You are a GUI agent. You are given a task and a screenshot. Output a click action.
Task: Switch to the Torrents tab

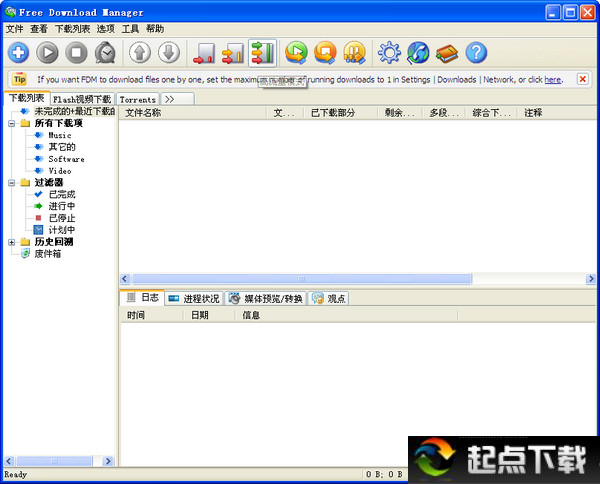[x=138, y=99]
